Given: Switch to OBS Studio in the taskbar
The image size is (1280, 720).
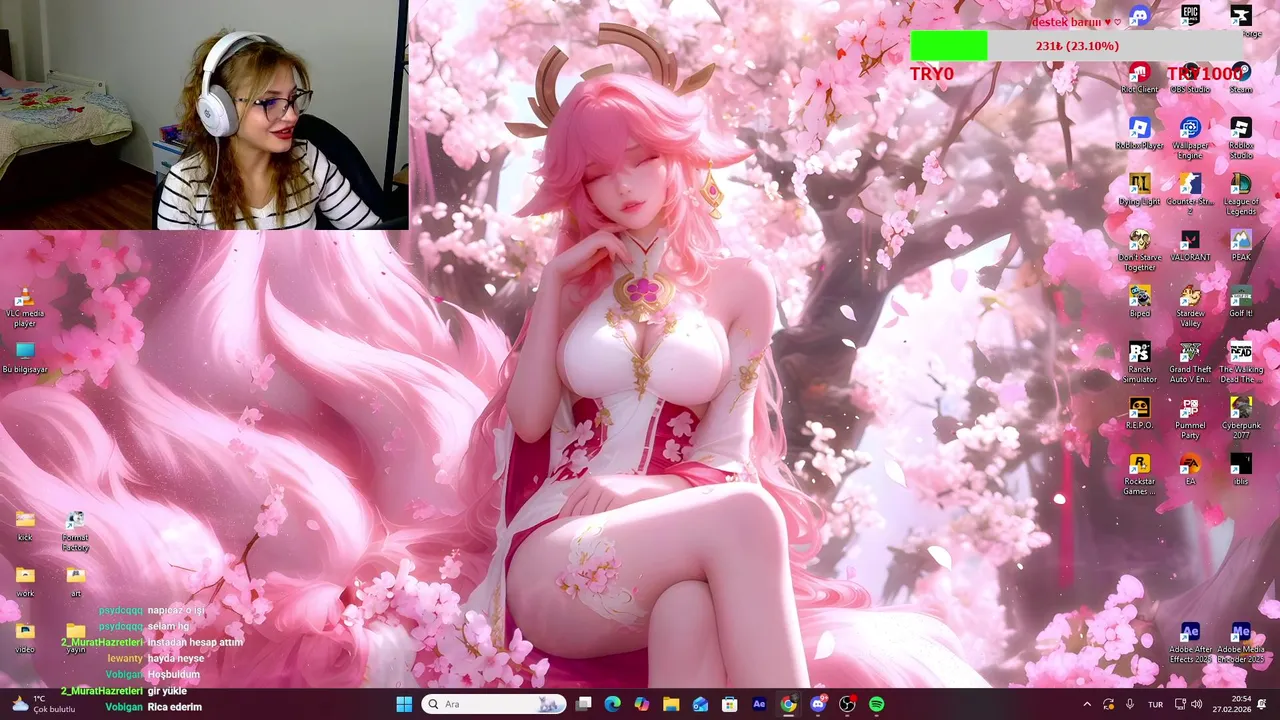Looking at the screenshot, I should (x=847, y=704).
